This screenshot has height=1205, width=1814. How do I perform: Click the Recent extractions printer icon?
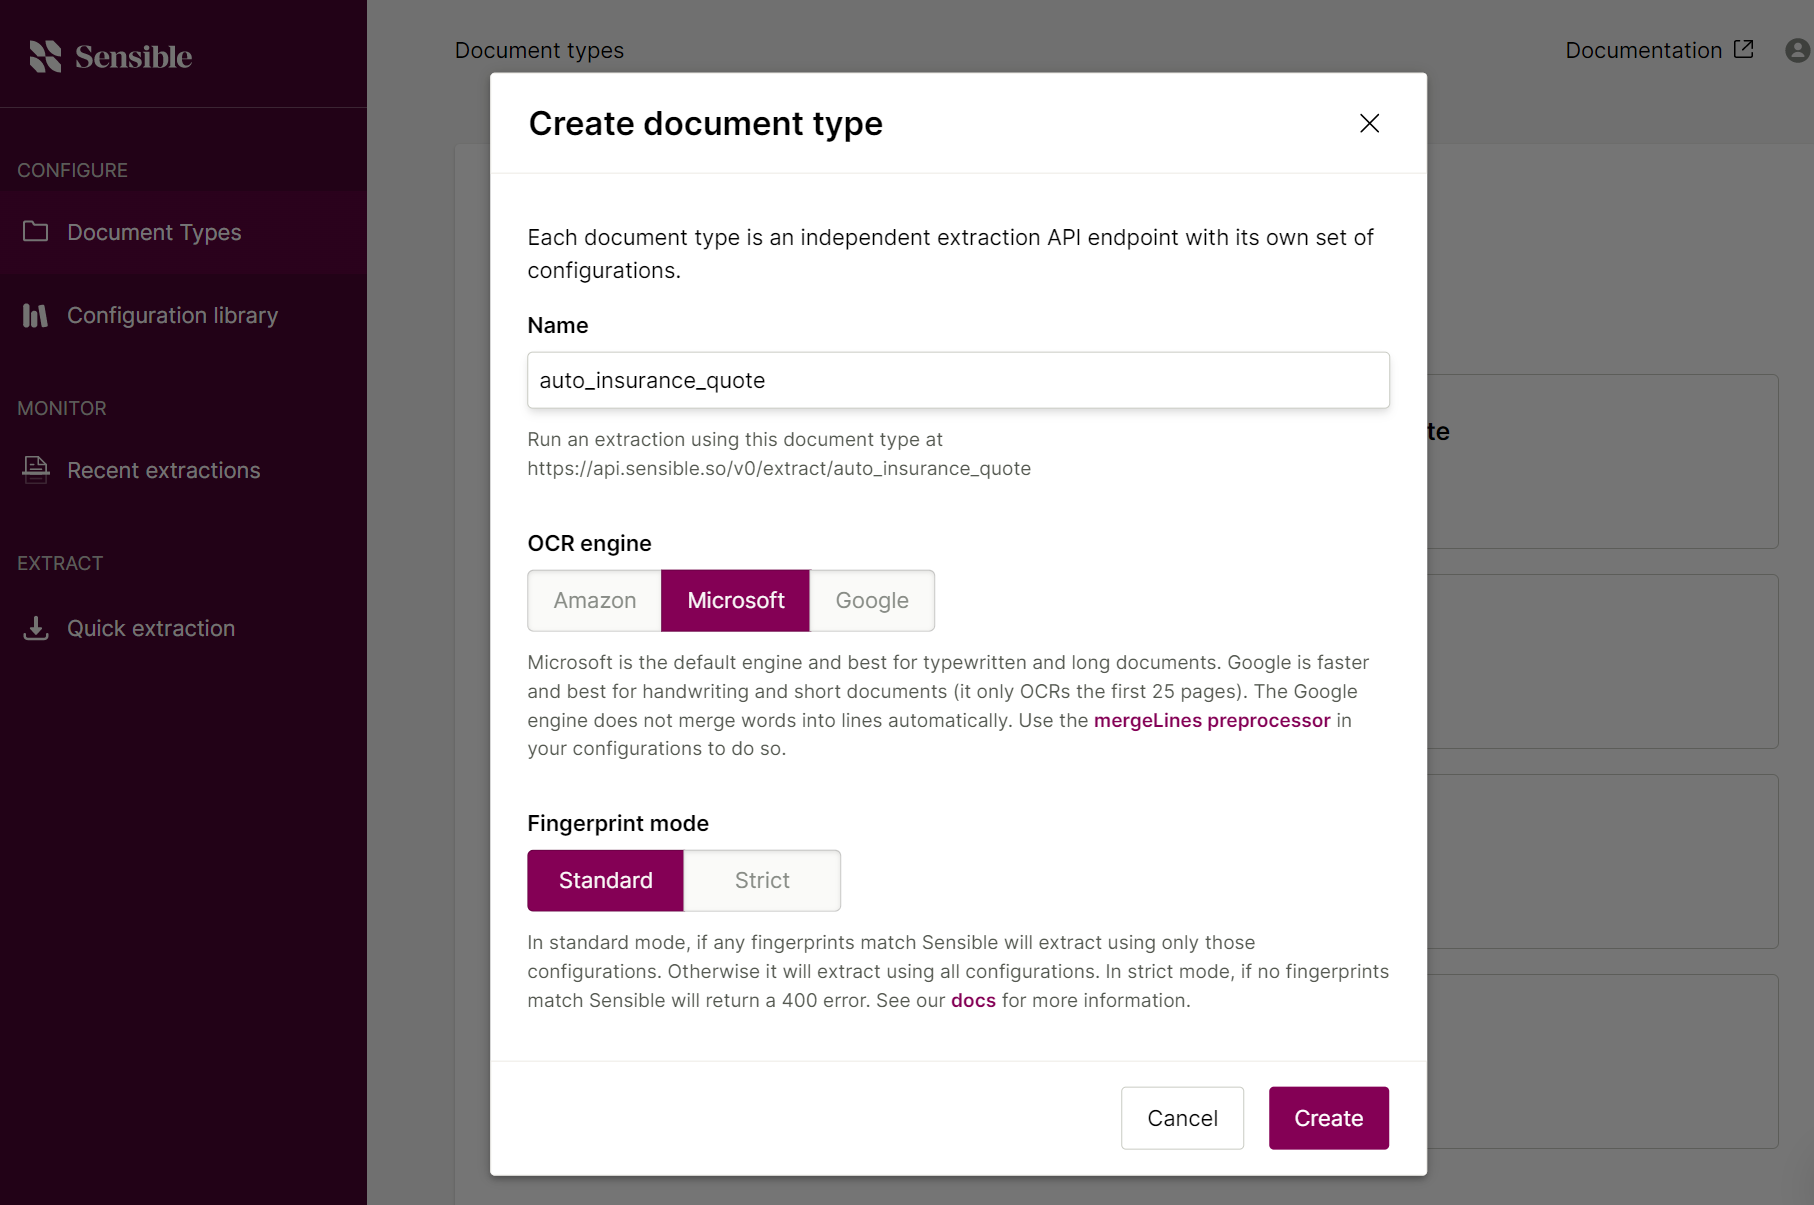[36, 469]
